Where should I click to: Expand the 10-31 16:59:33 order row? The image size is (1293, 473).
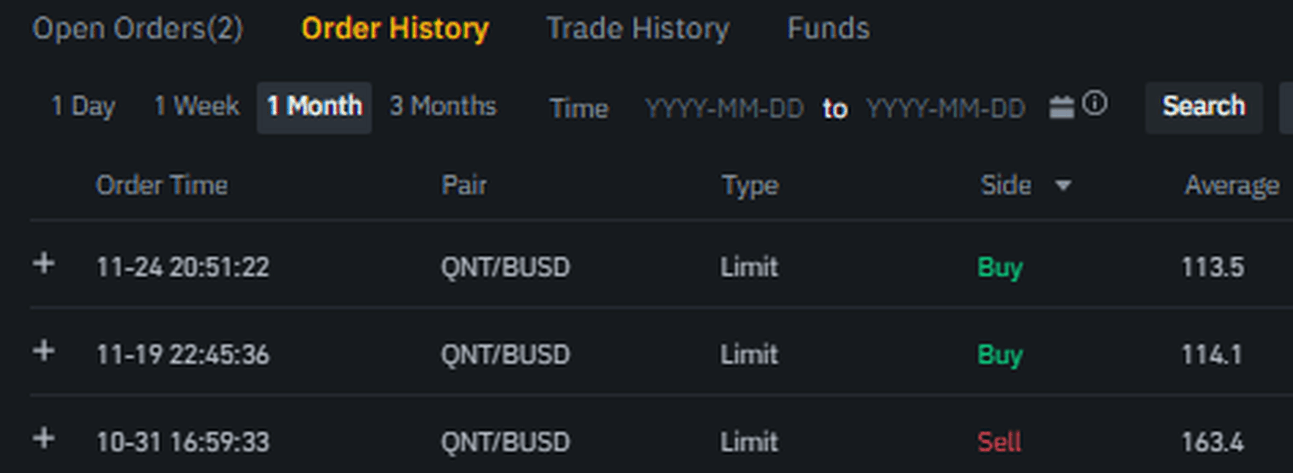(44, 438)
